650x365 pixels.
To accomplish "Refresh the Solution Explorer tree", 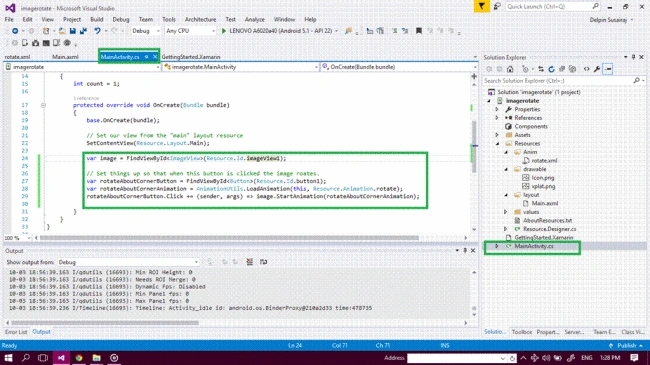I will (551, 69).
